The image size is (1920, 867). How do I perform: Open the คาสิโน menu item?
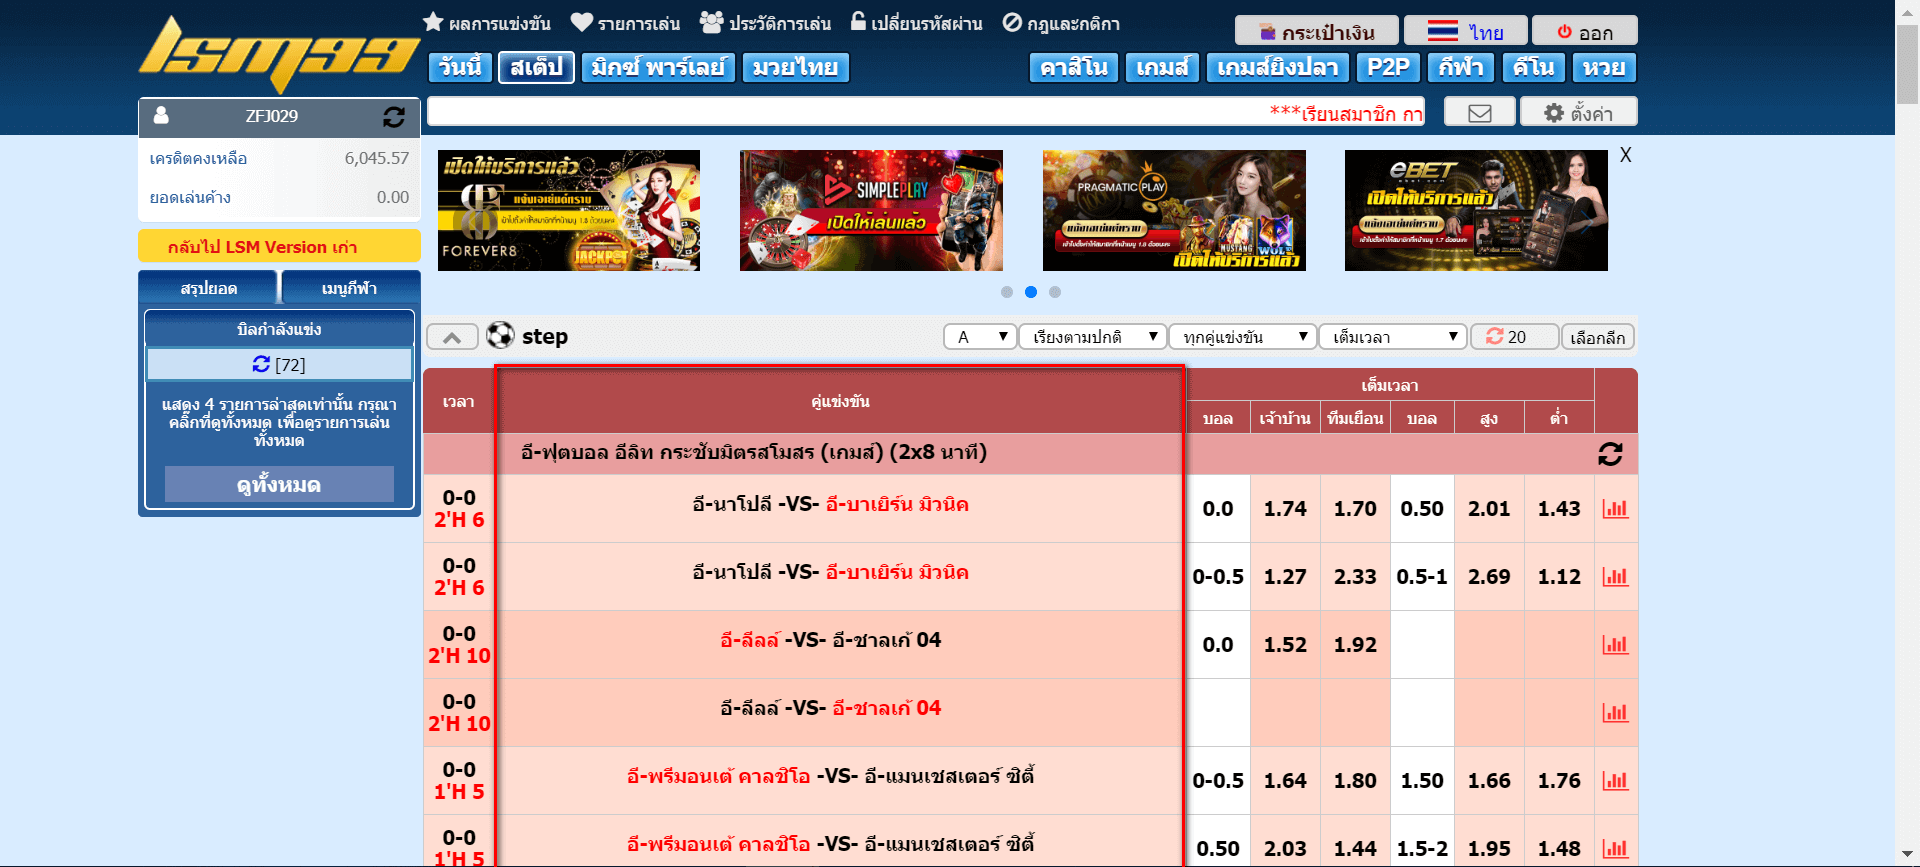pos(1073,67)
